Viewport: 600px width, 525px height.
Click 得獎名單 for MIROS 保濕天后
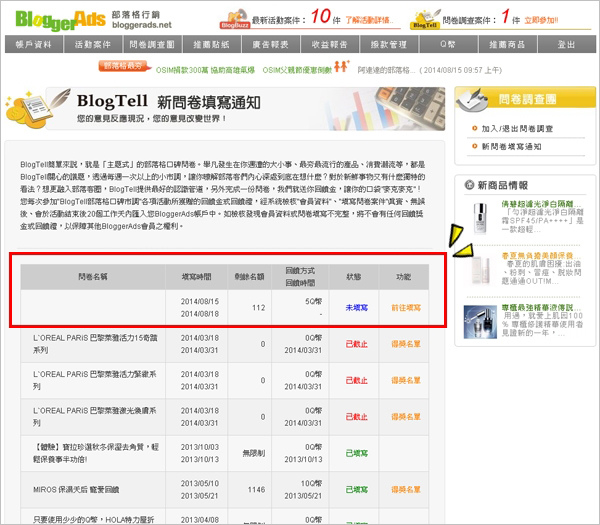tap(406, 489)
